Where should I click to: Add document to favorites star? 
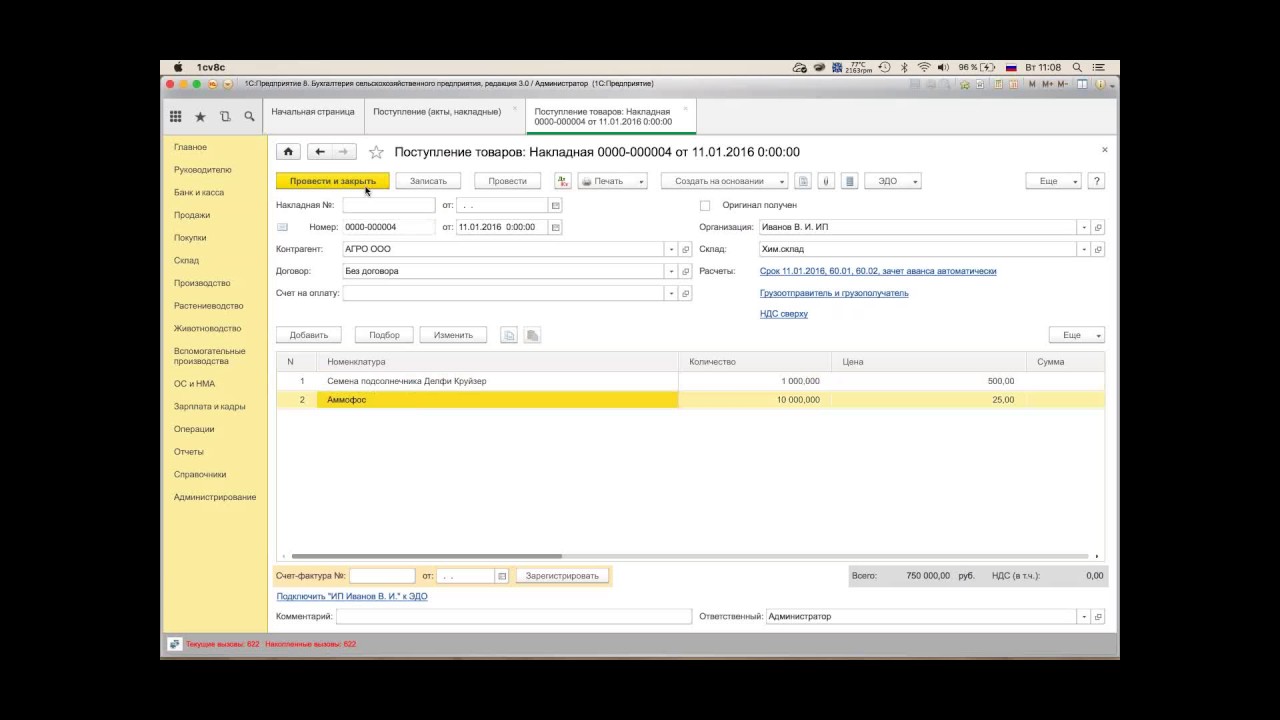376,152
